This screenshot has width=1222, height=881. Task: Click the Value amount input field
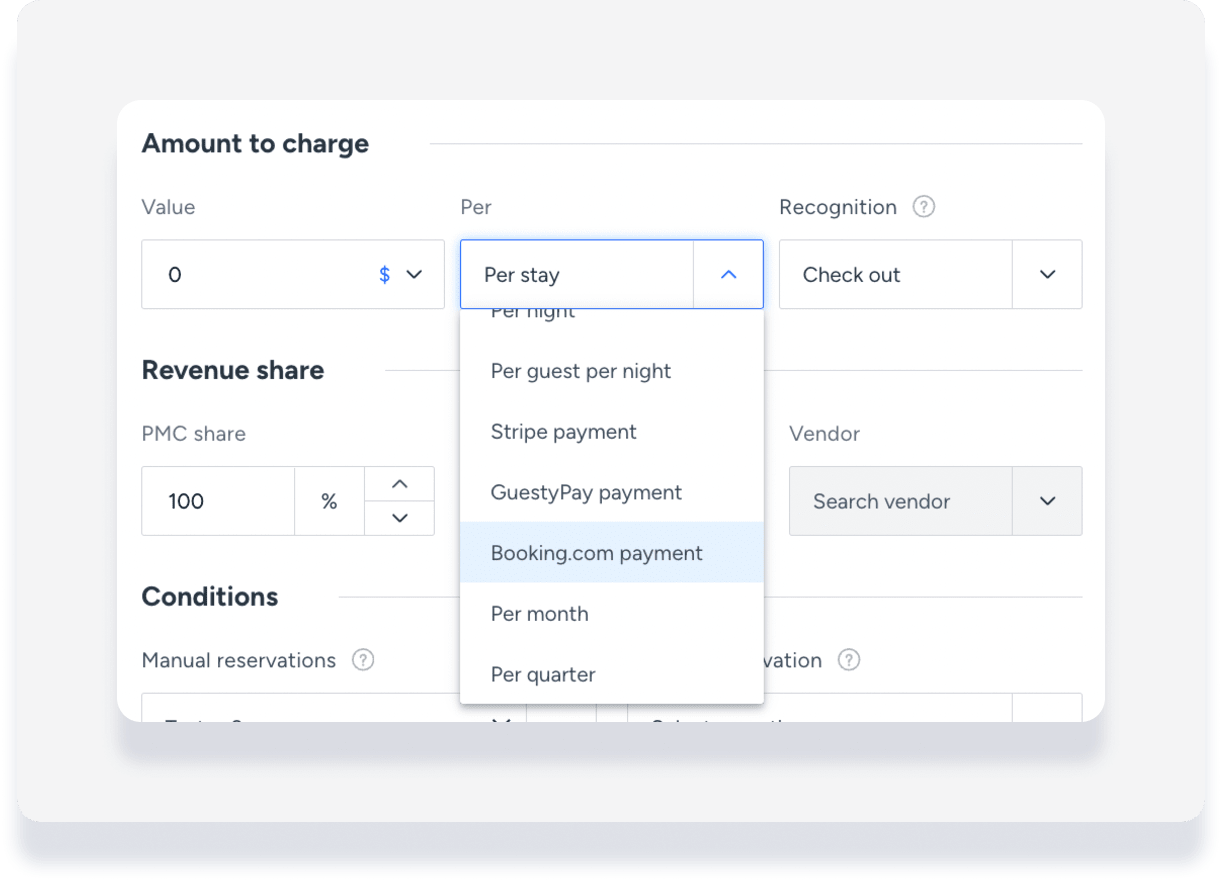[255, 274]
